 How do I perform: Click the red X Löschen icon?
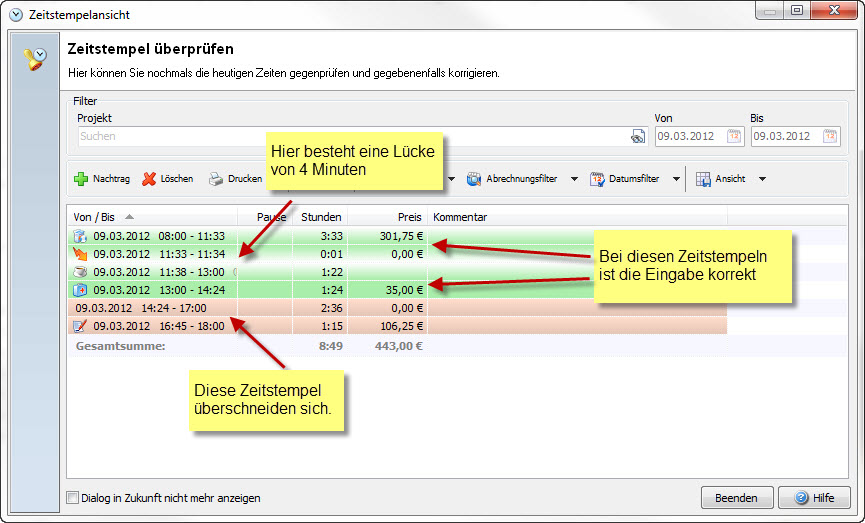coord(149,180)
